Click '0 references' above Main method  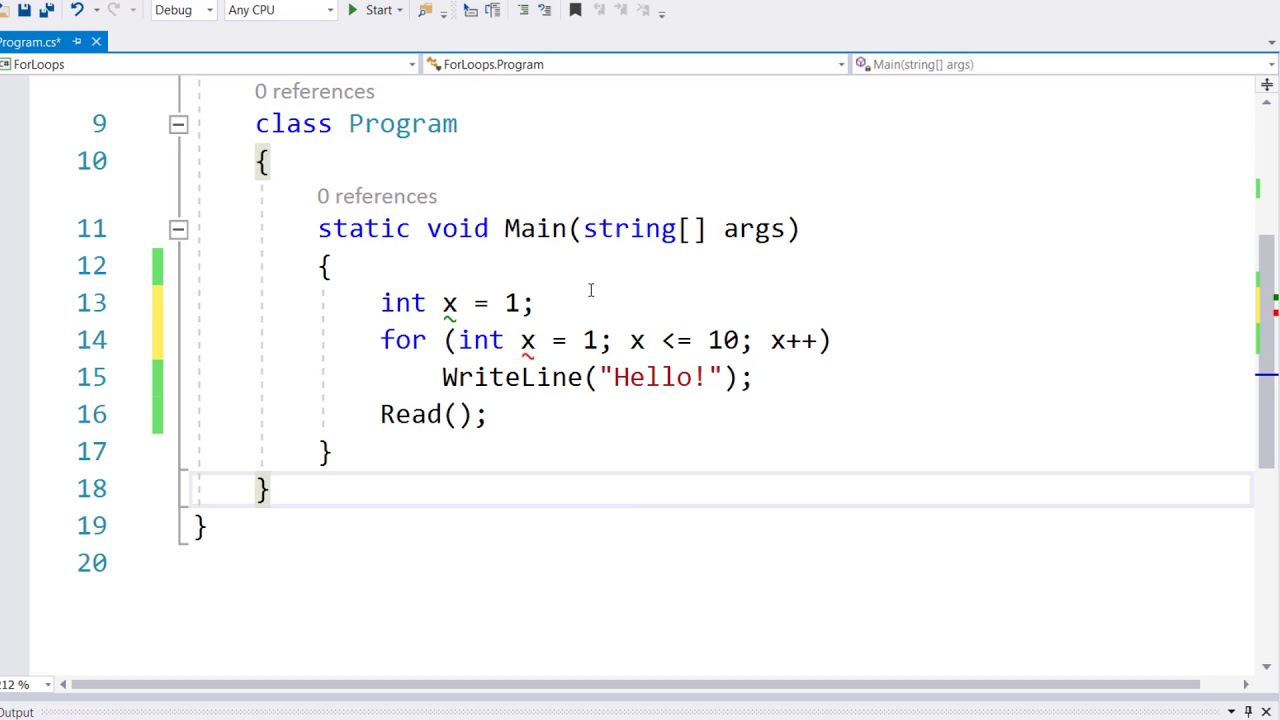377,196
